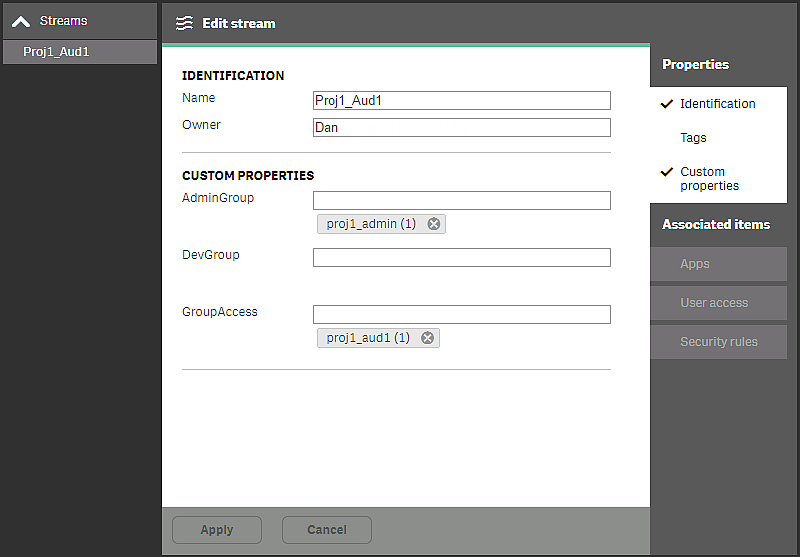
Task: Toggle the Tags properties section
Action: pos(693,138)
